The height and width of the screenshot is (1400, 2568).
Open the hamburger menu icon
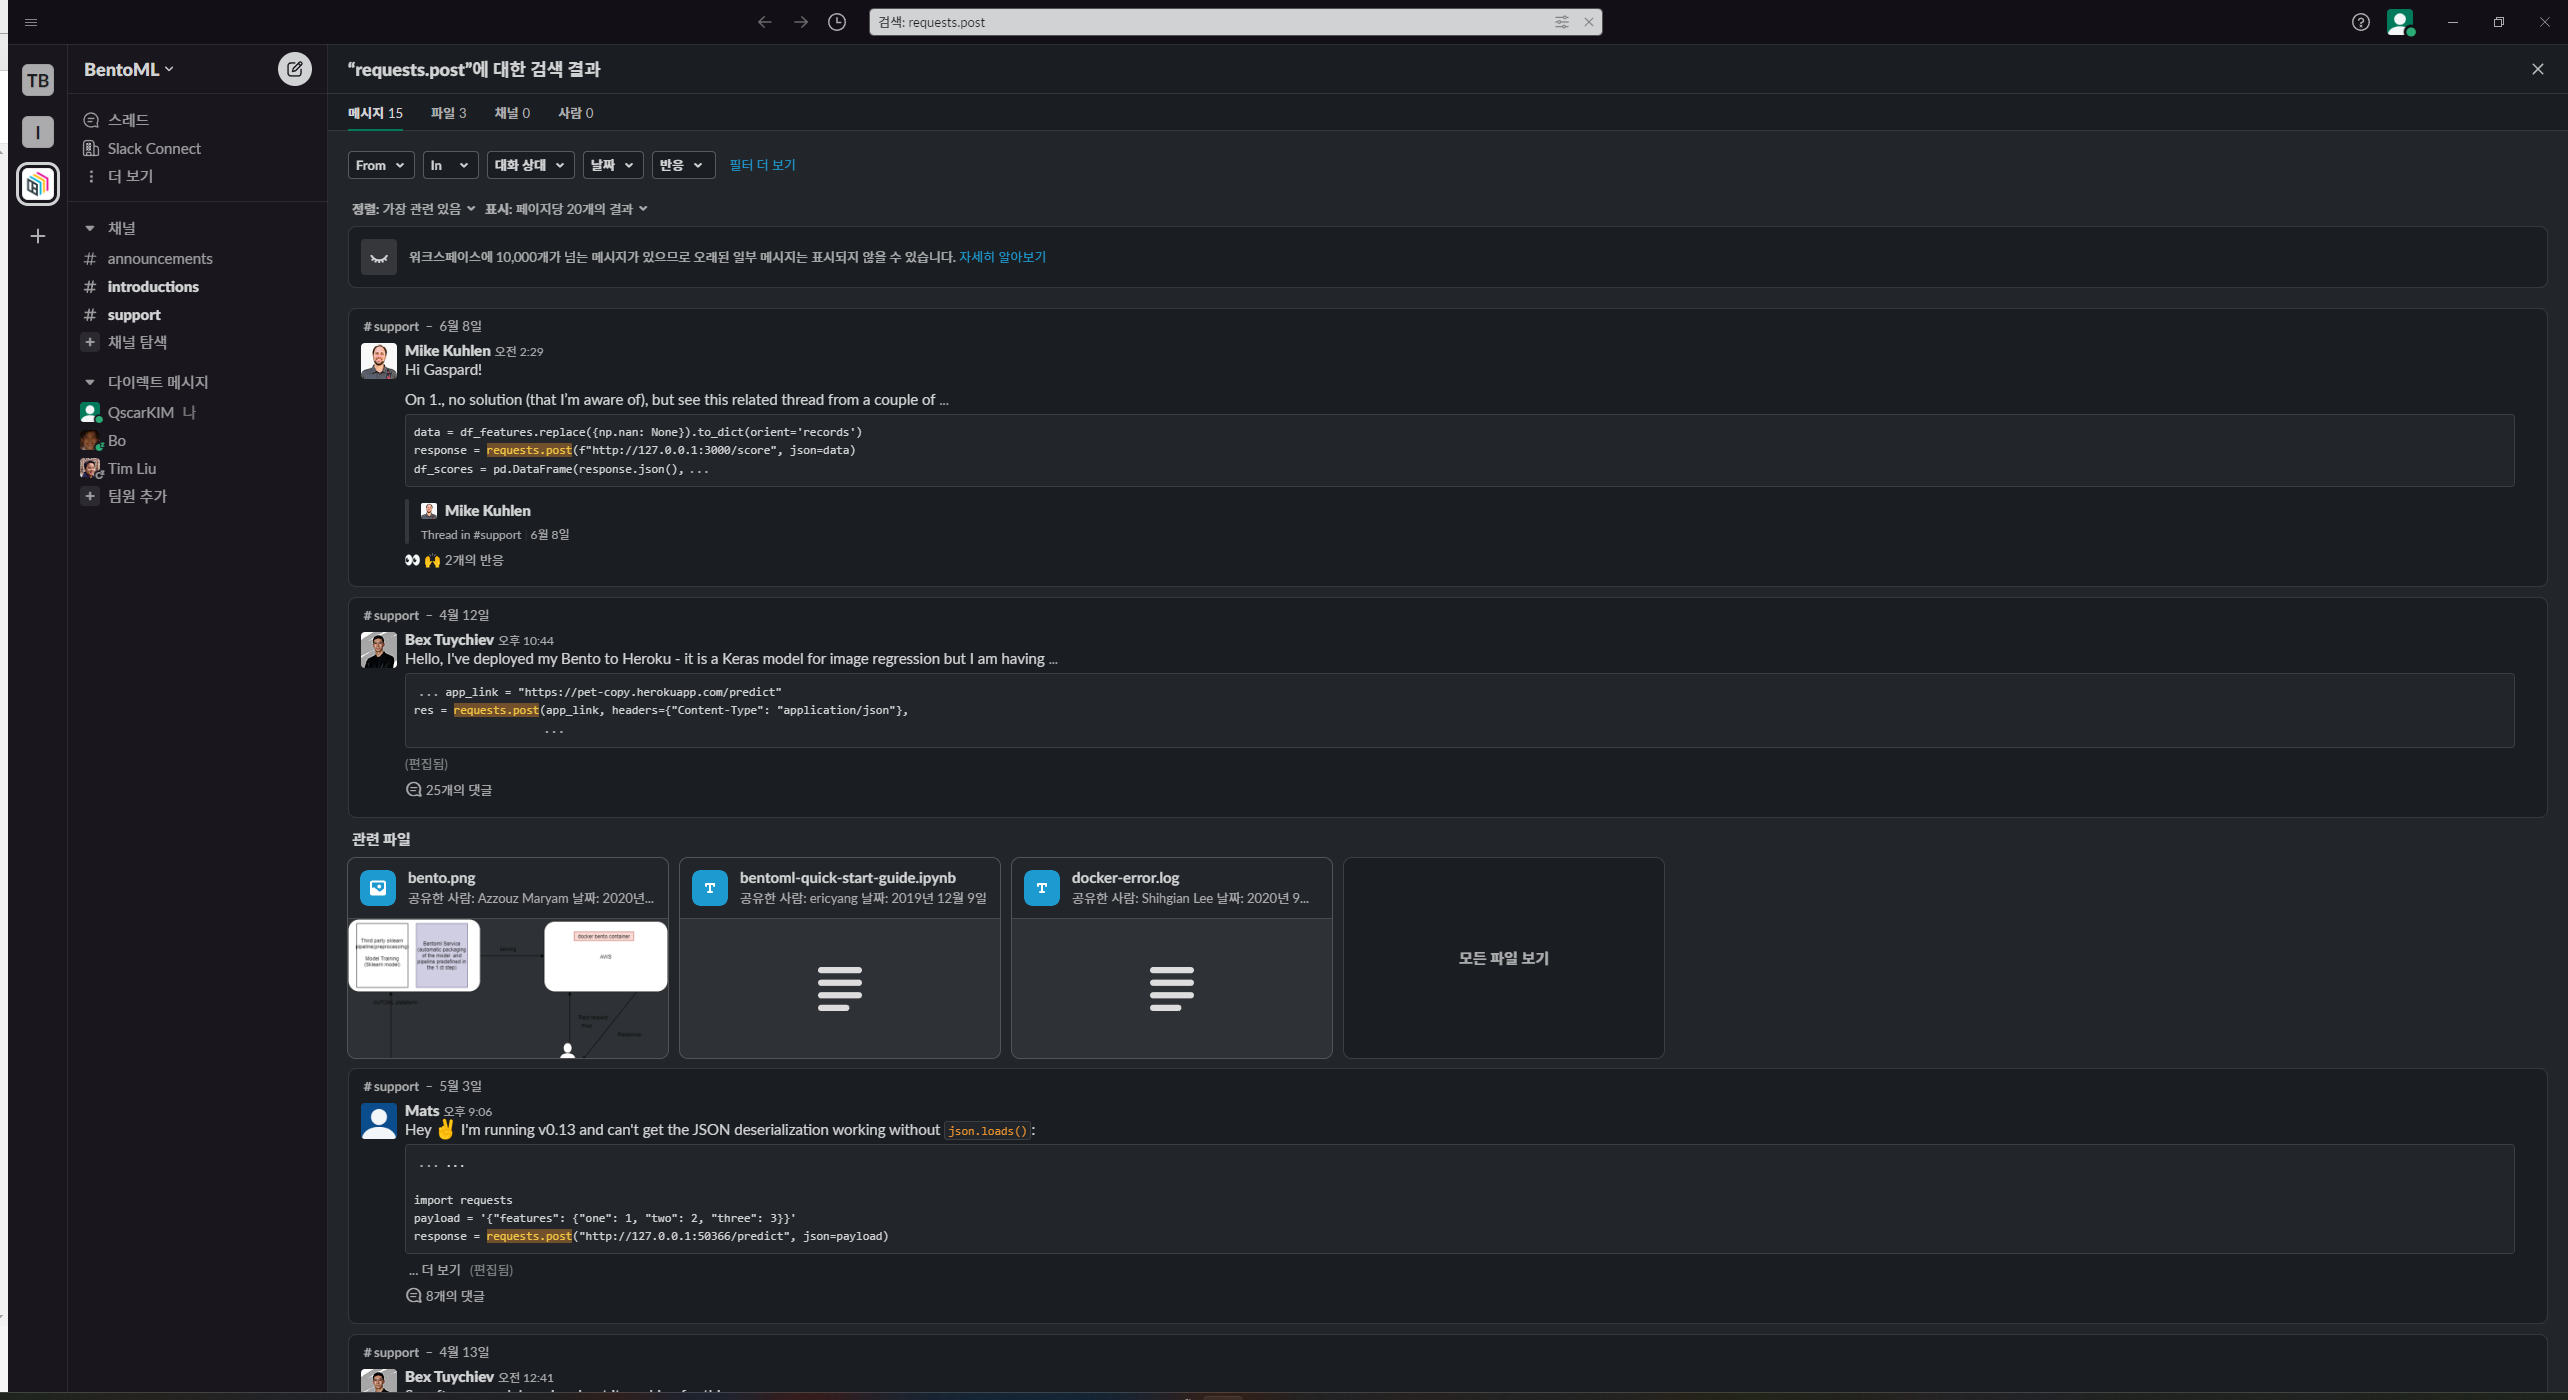coord(31,22)
